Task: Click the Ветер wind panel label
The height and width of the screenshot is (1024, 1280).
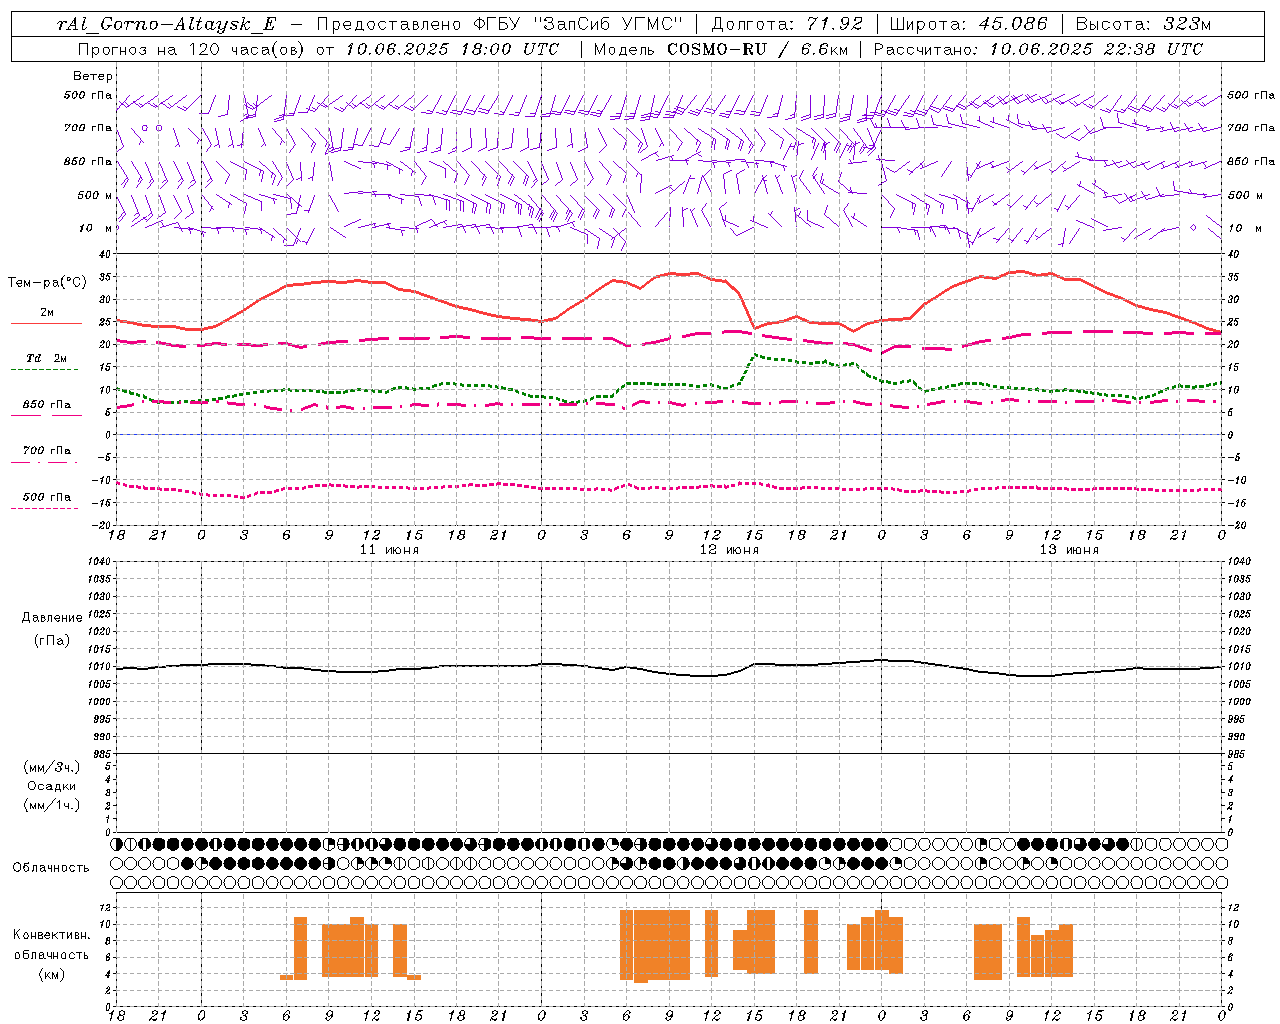Action: click(93, 76)
